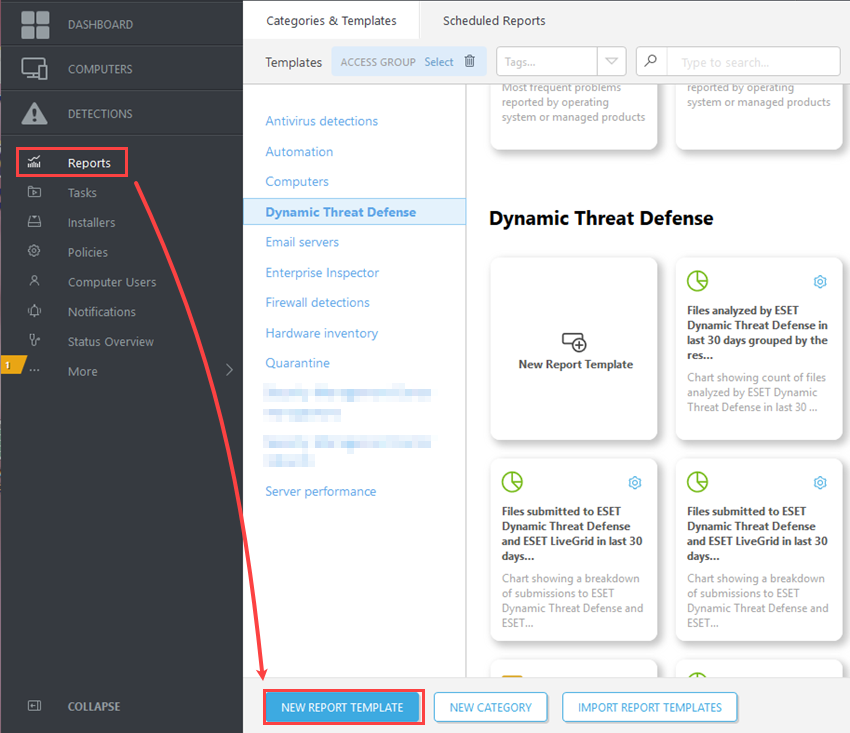The height and width of the screenshot is (733, 850).
Task: Click the Access Group Select link
Action: (x=439, y=62)
